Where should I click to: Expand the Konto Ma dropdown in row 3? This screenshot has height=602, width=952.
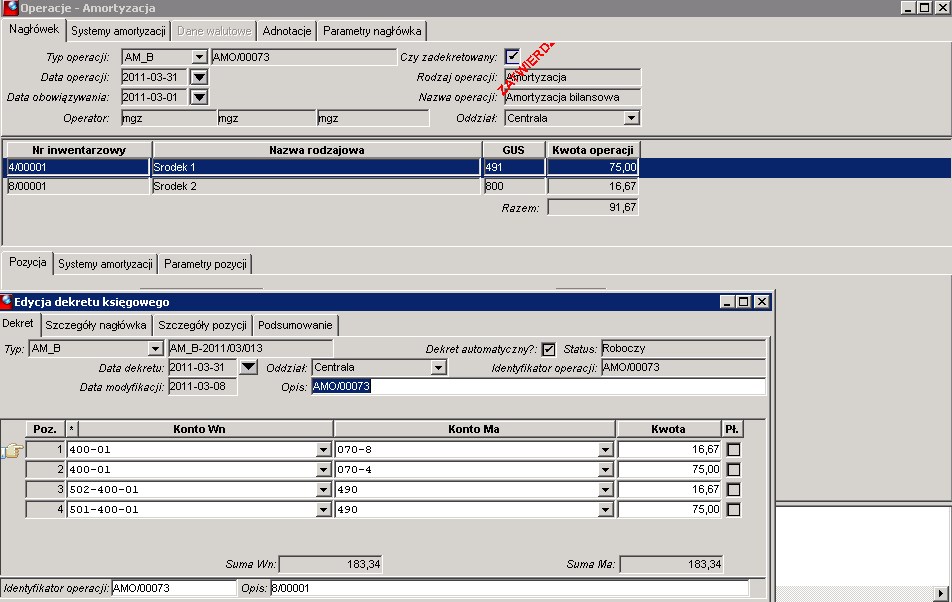[x=605, y=490]
